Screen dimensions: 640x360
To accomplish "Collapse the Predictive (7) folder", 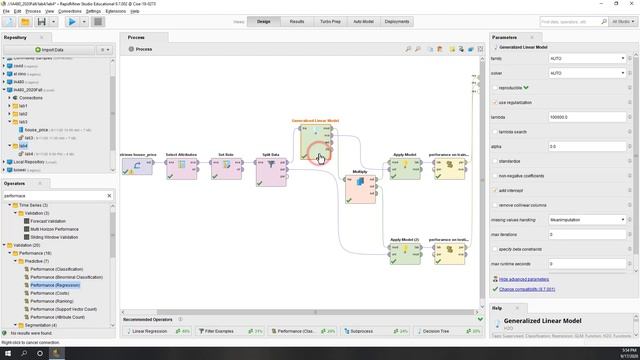I will (16, 261).
